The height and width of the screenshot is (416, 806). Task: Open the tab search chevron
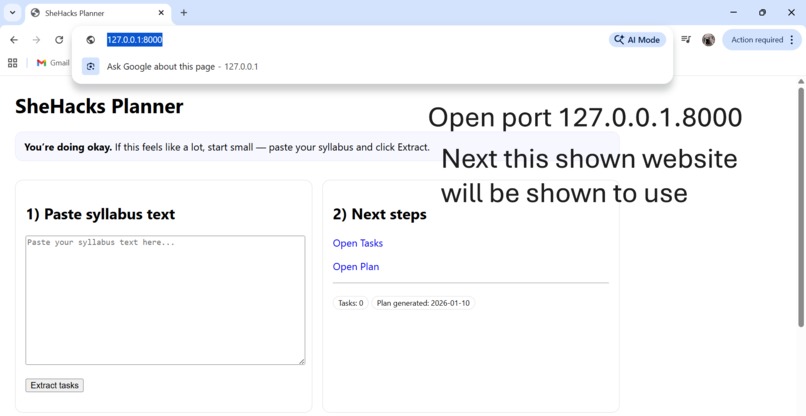pos(12,12)
